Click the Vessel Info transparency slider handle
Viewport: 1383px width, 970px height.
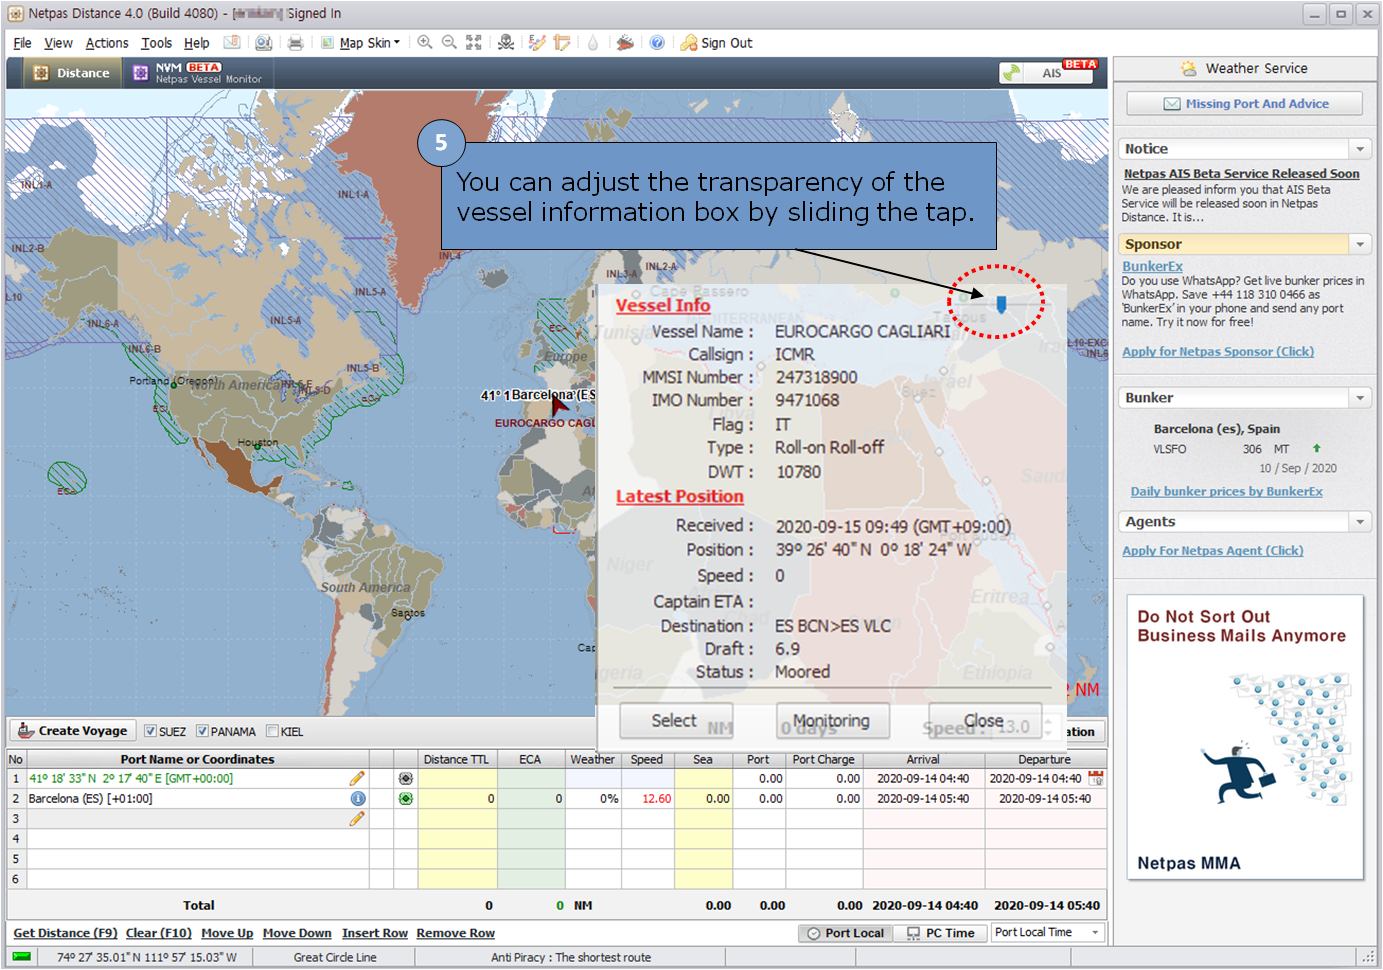click(x=1001, y=303)
